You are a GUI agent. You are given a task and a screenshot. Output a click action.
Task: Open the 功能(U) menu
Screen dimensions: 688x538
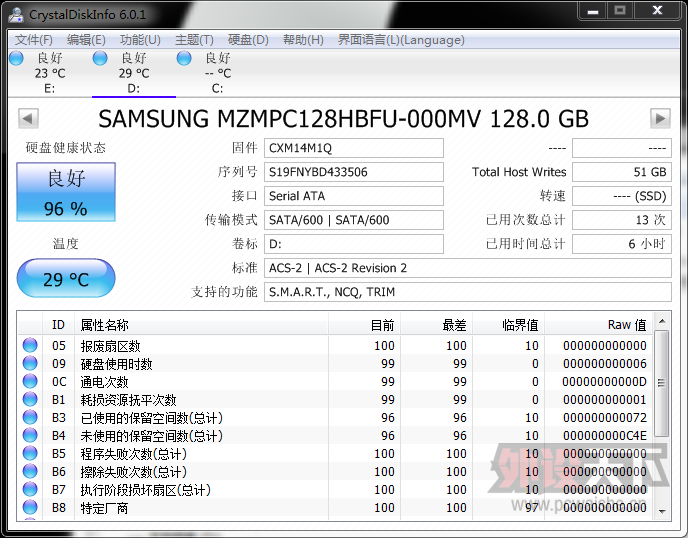coord(140,40)
